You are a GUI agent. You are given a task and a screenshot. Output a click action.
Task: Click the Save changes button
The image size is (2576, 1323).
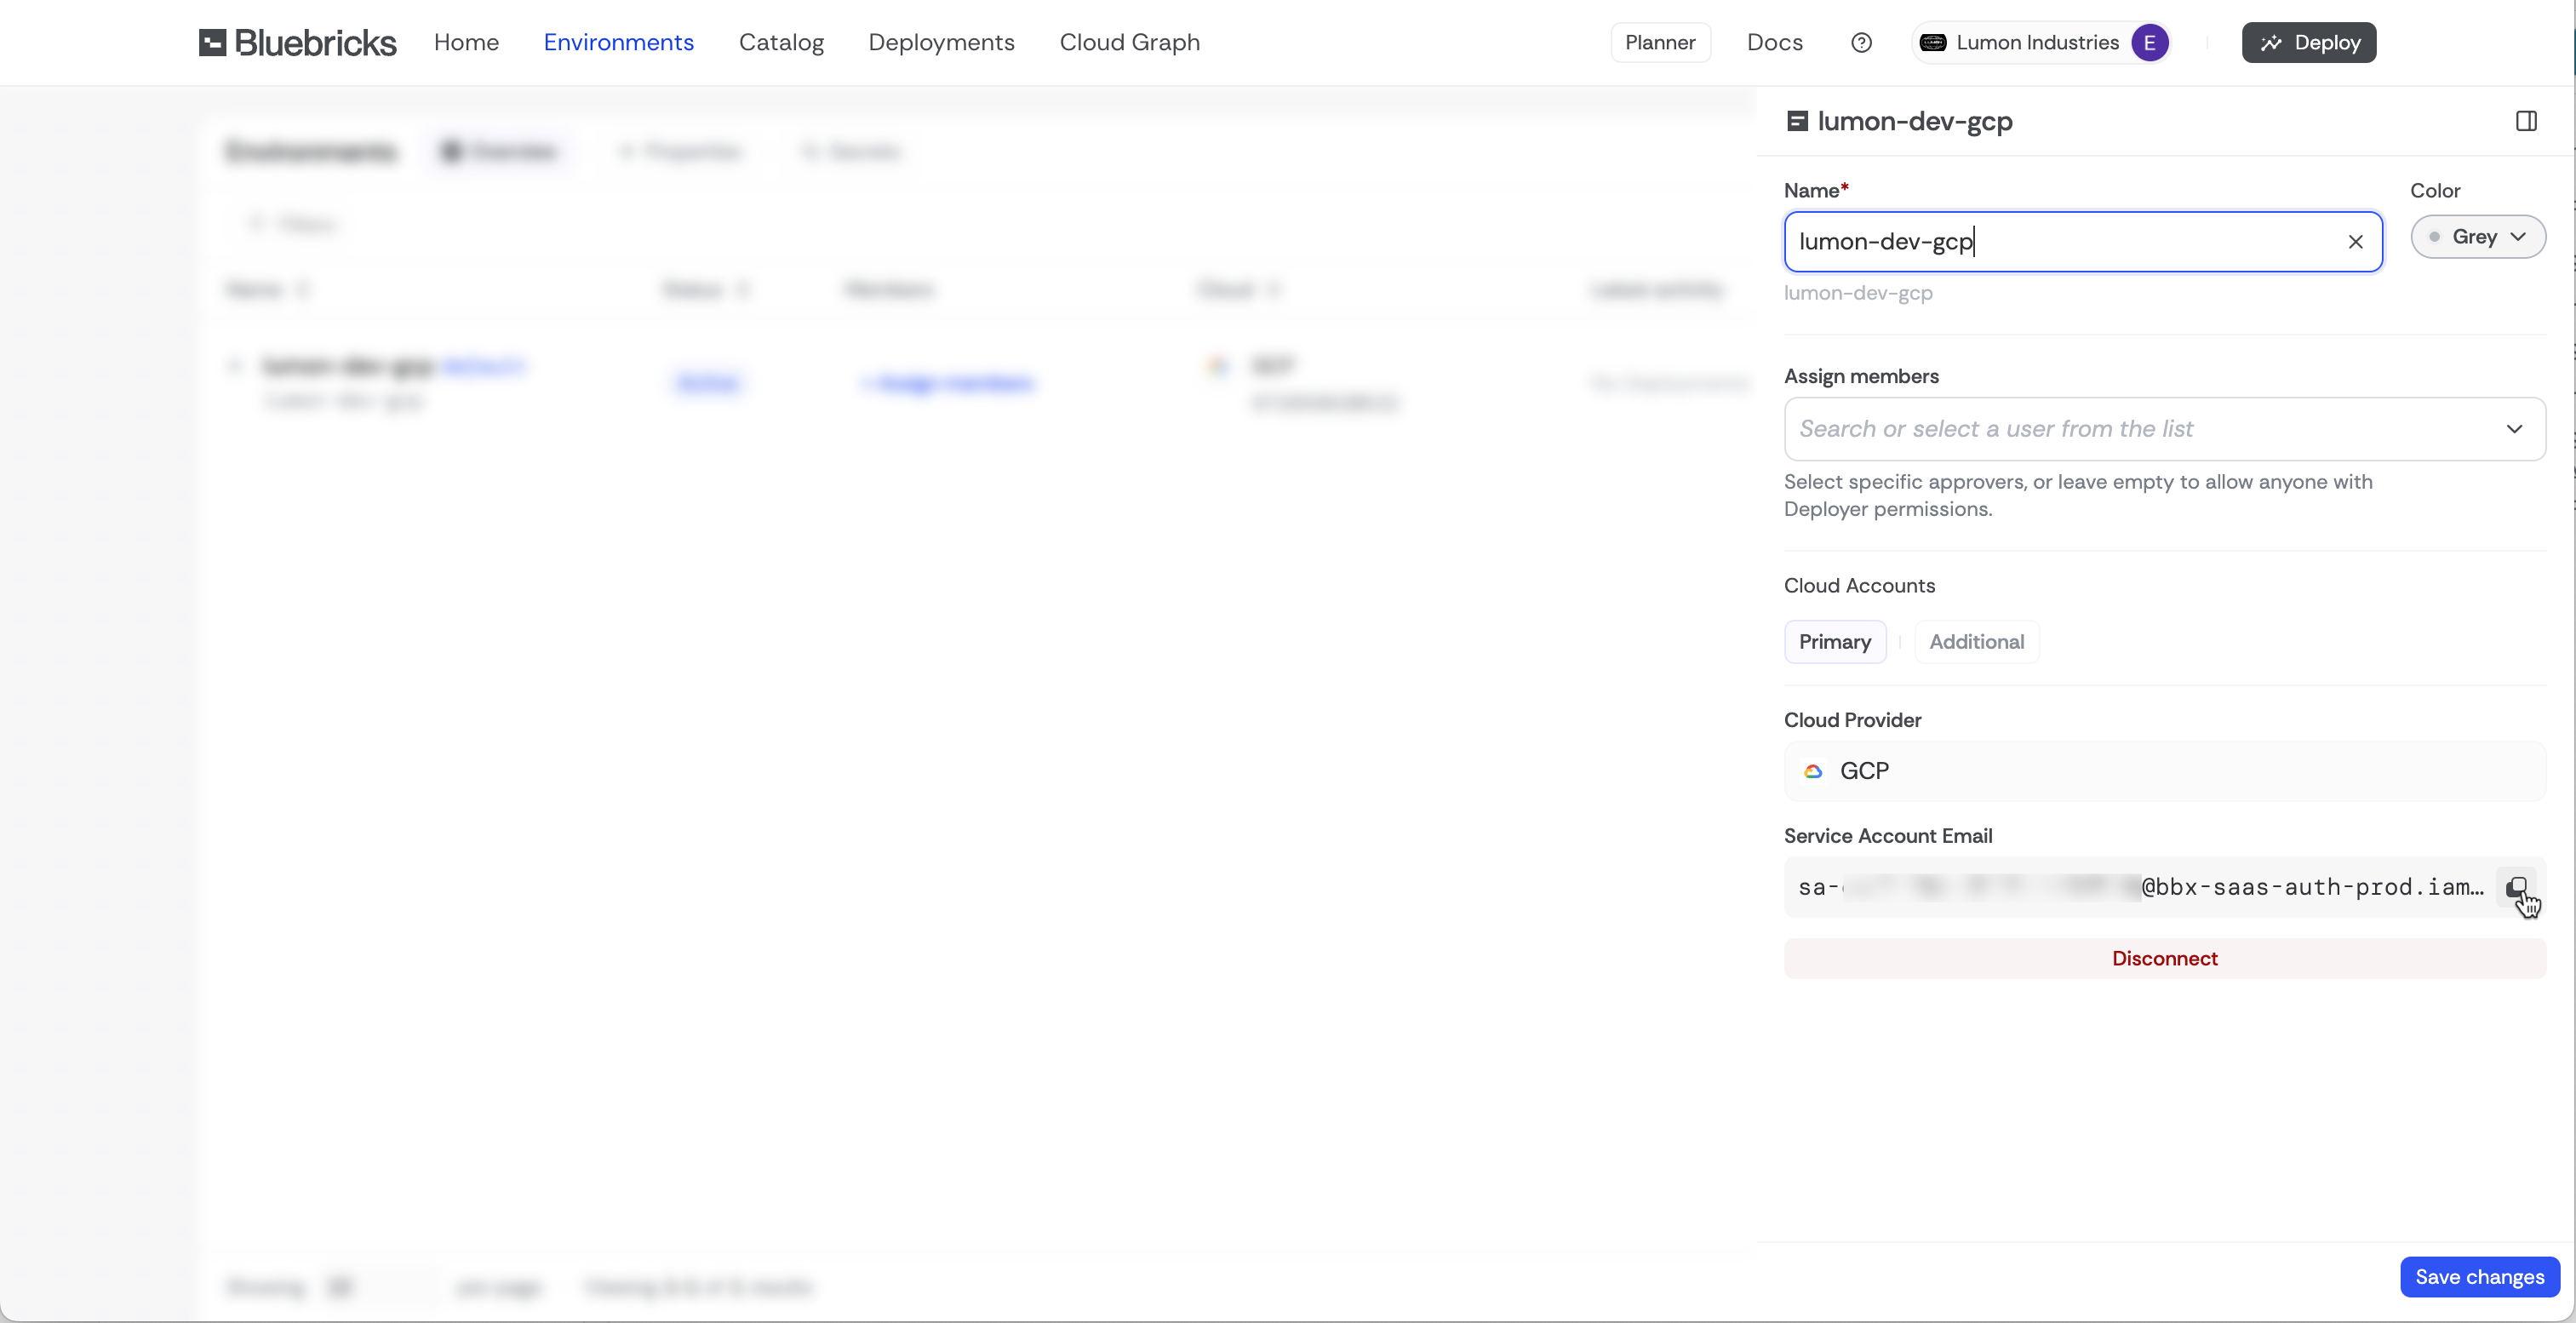tap(2479, 1277)
